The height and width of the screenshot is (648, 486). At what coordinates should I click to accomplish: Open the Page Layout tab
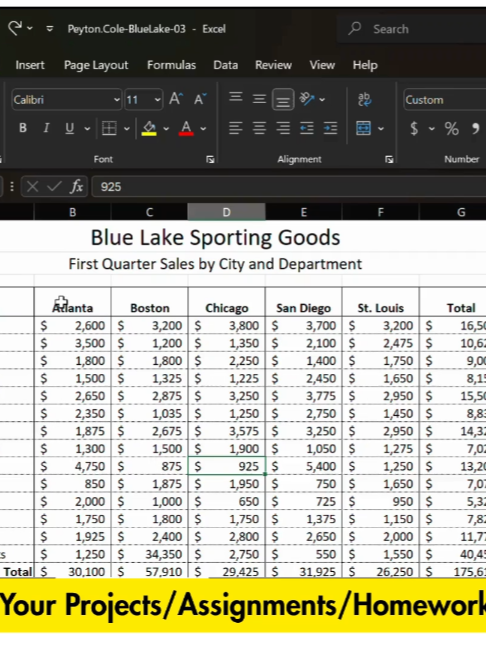click(x=96, y=65)
